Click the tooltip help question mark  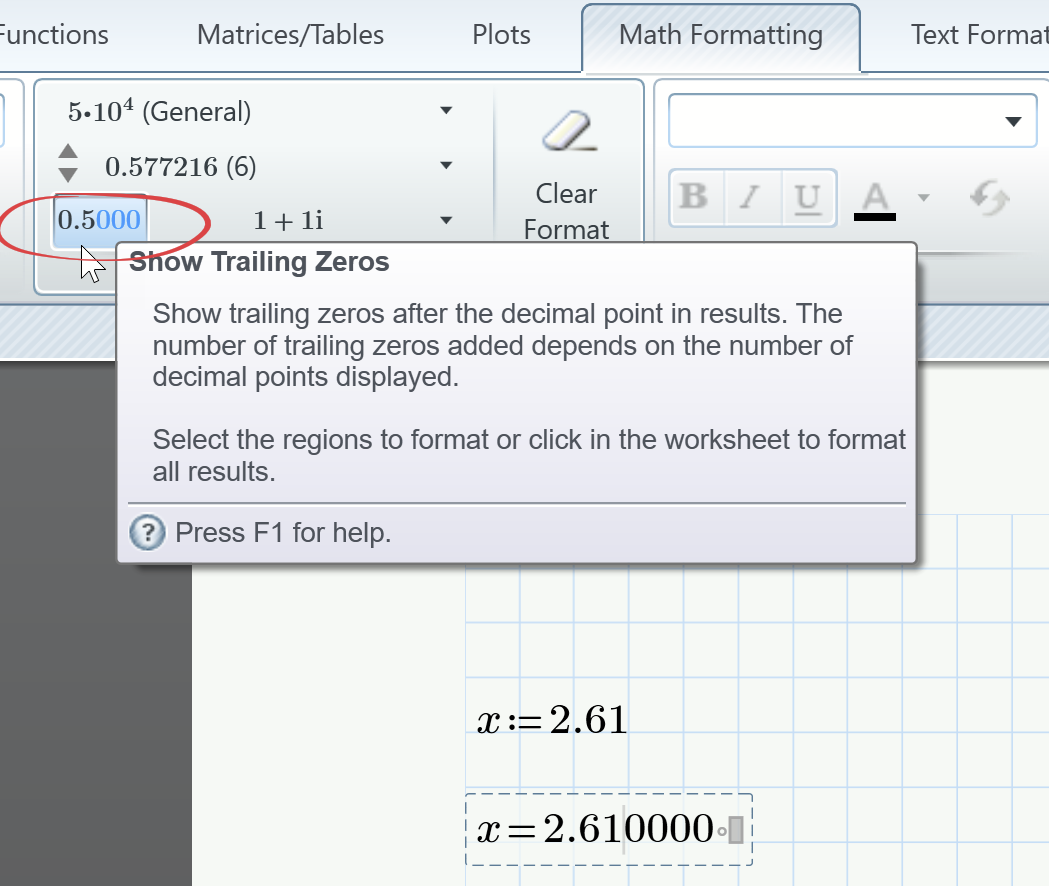(147, 532)
